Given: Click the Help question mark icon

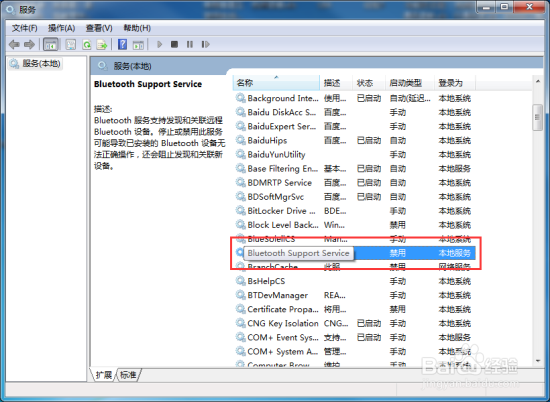Looking at the screenshot, I should point(122,45).
